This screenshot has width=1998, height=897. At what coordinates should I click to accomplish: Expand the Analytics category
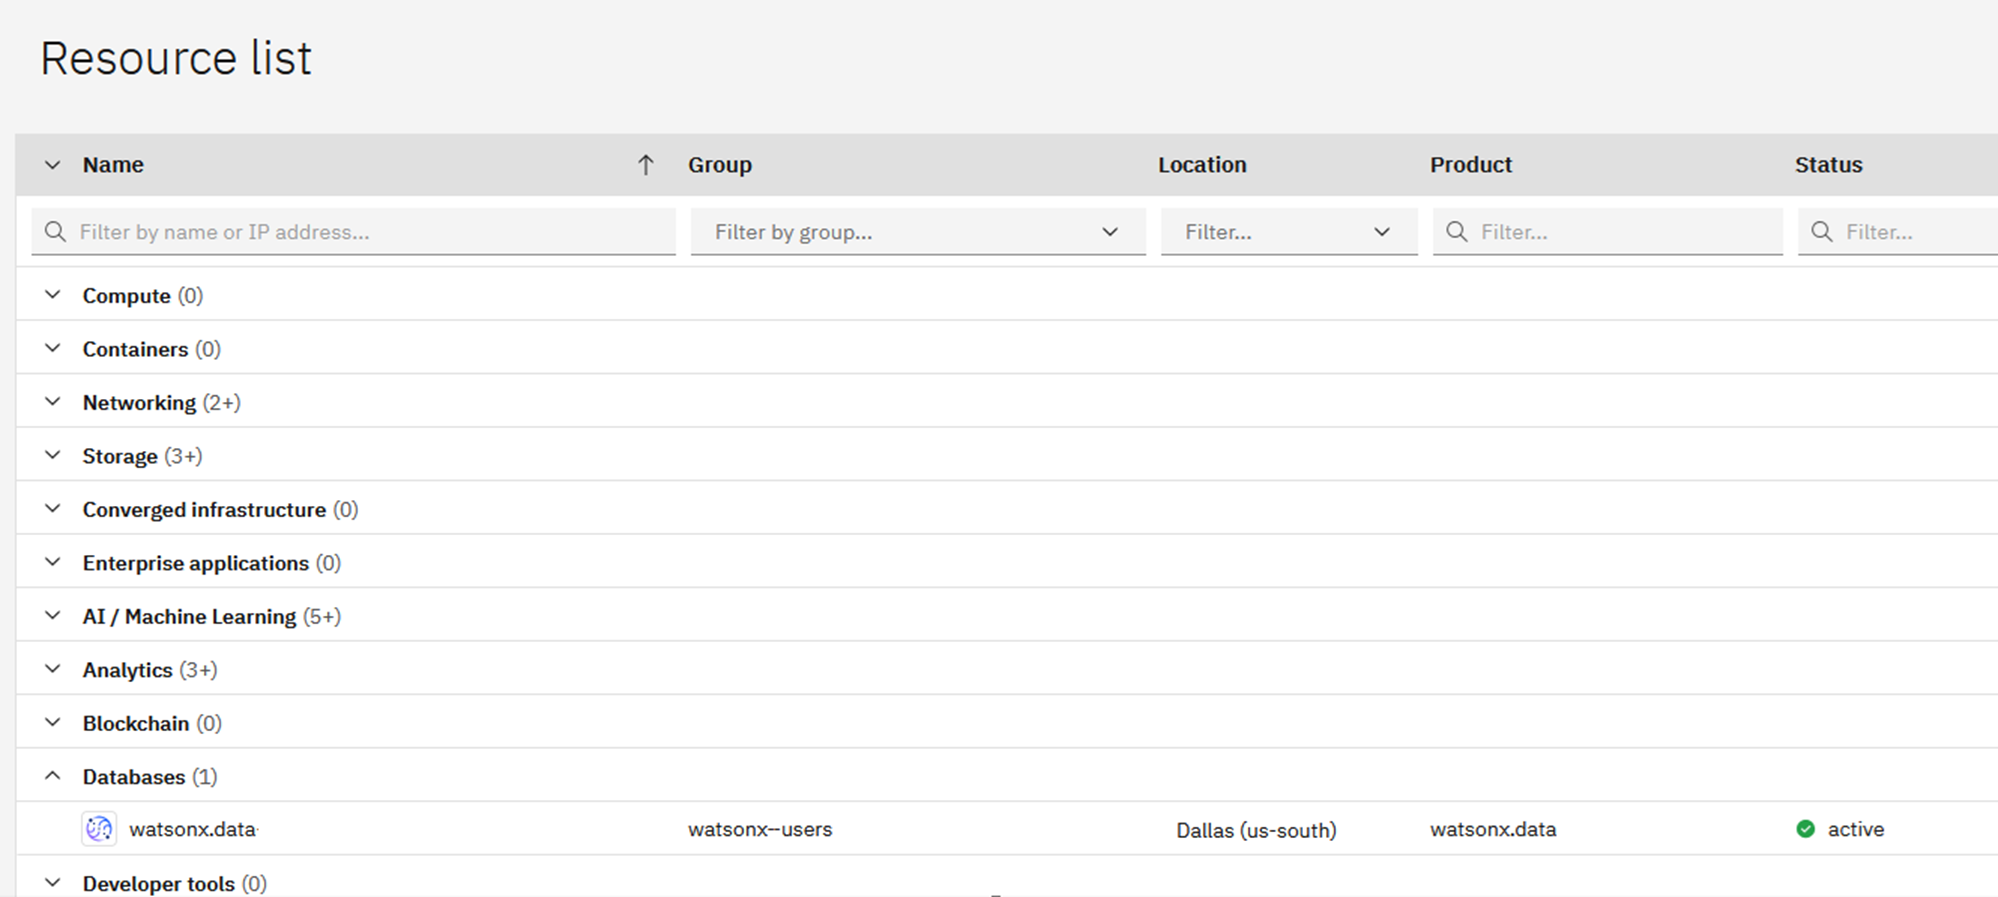click(x=53, y=669)
